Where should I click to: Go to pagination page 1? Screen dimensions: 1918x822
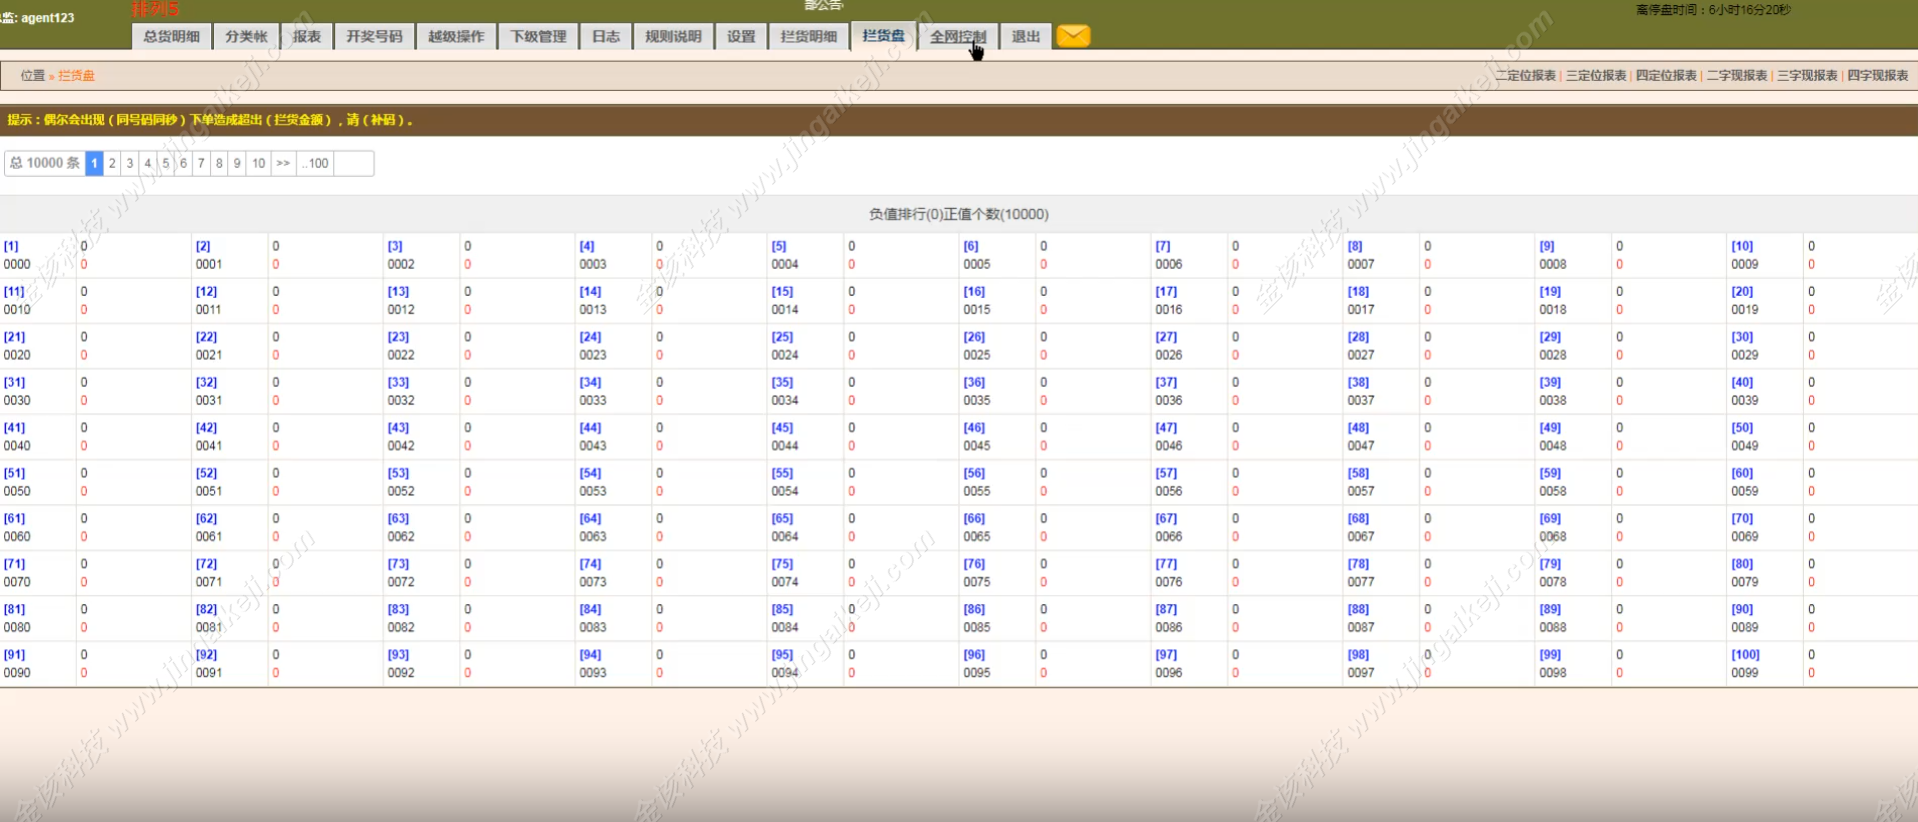94,163
